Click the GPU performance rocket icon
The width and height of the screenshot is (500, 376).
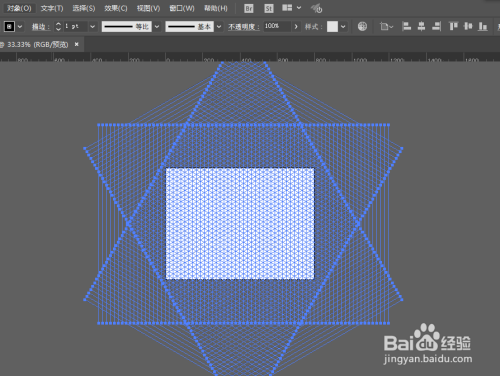click(316, 8)
